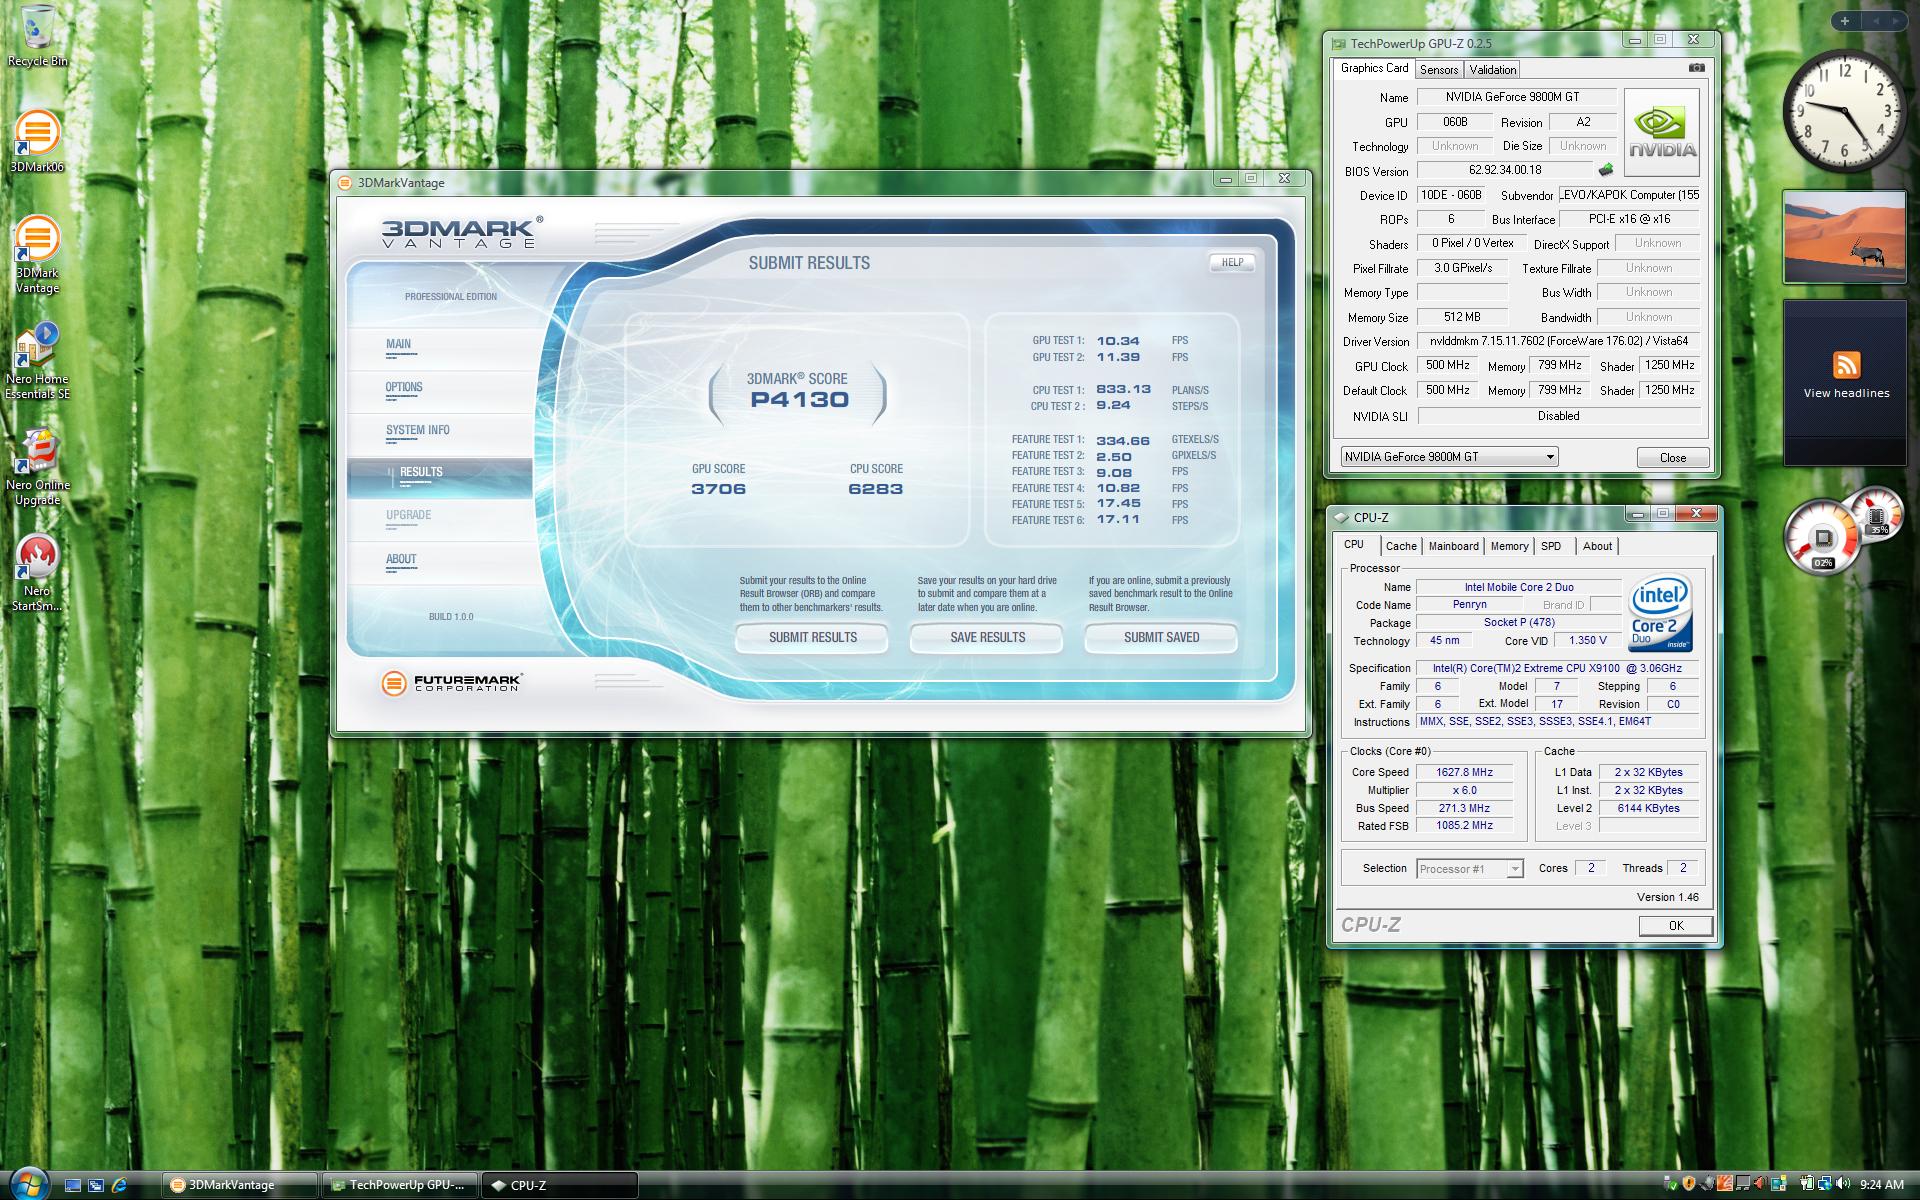This screenshot has width=1920, height=1200.
Task: Open the Mainboard tab in CPU-Z
Action: (x=1453, y=546)
